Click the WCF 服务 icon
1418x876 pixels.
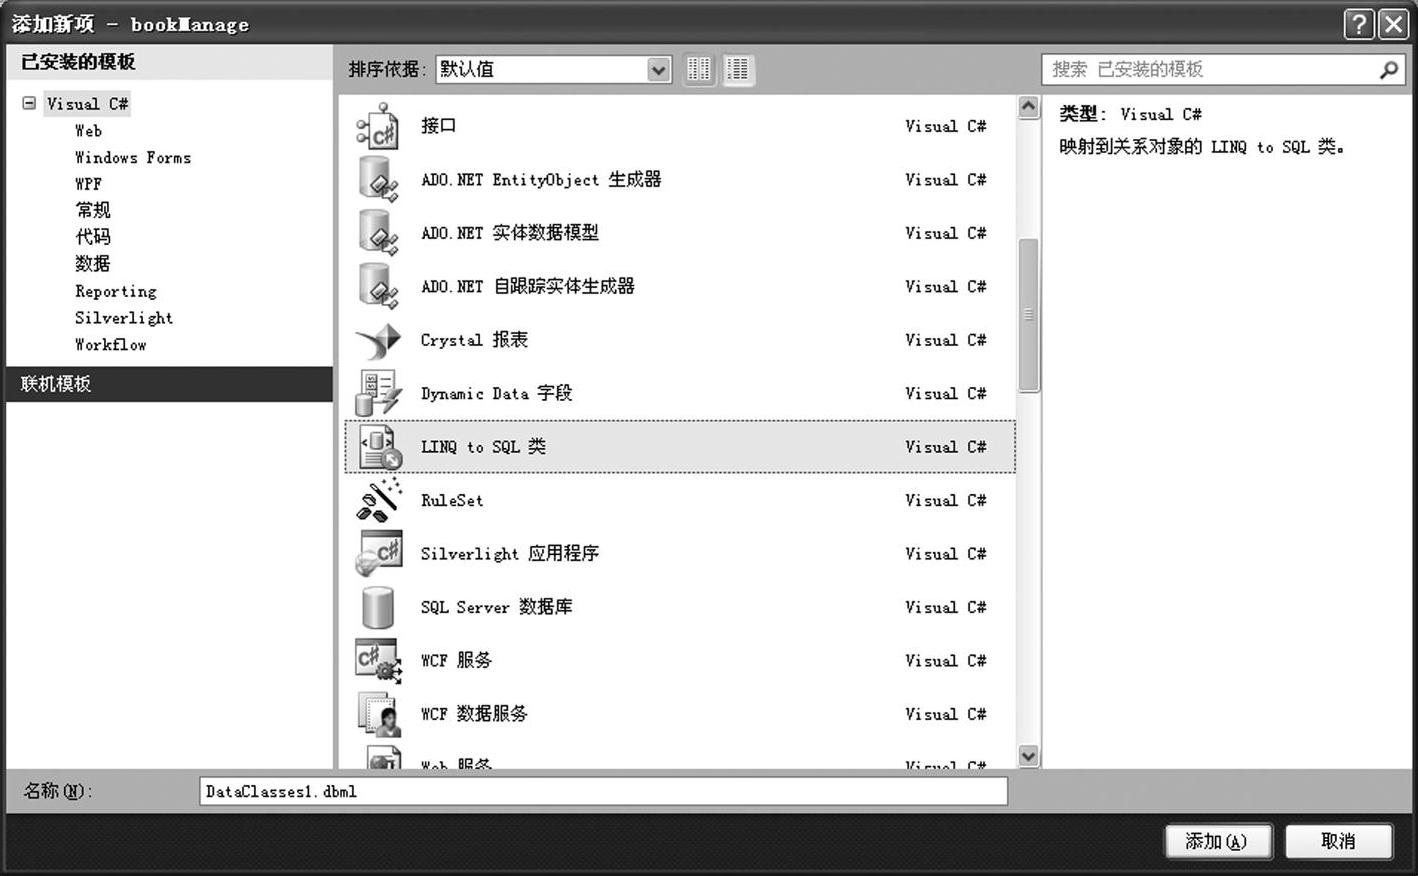coord(378,660)
